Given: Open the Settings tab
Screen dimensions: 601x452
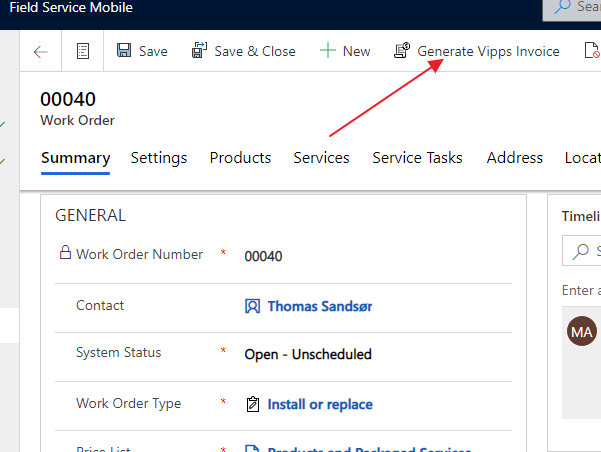Looking at the screenshot, I should point(159,158).
